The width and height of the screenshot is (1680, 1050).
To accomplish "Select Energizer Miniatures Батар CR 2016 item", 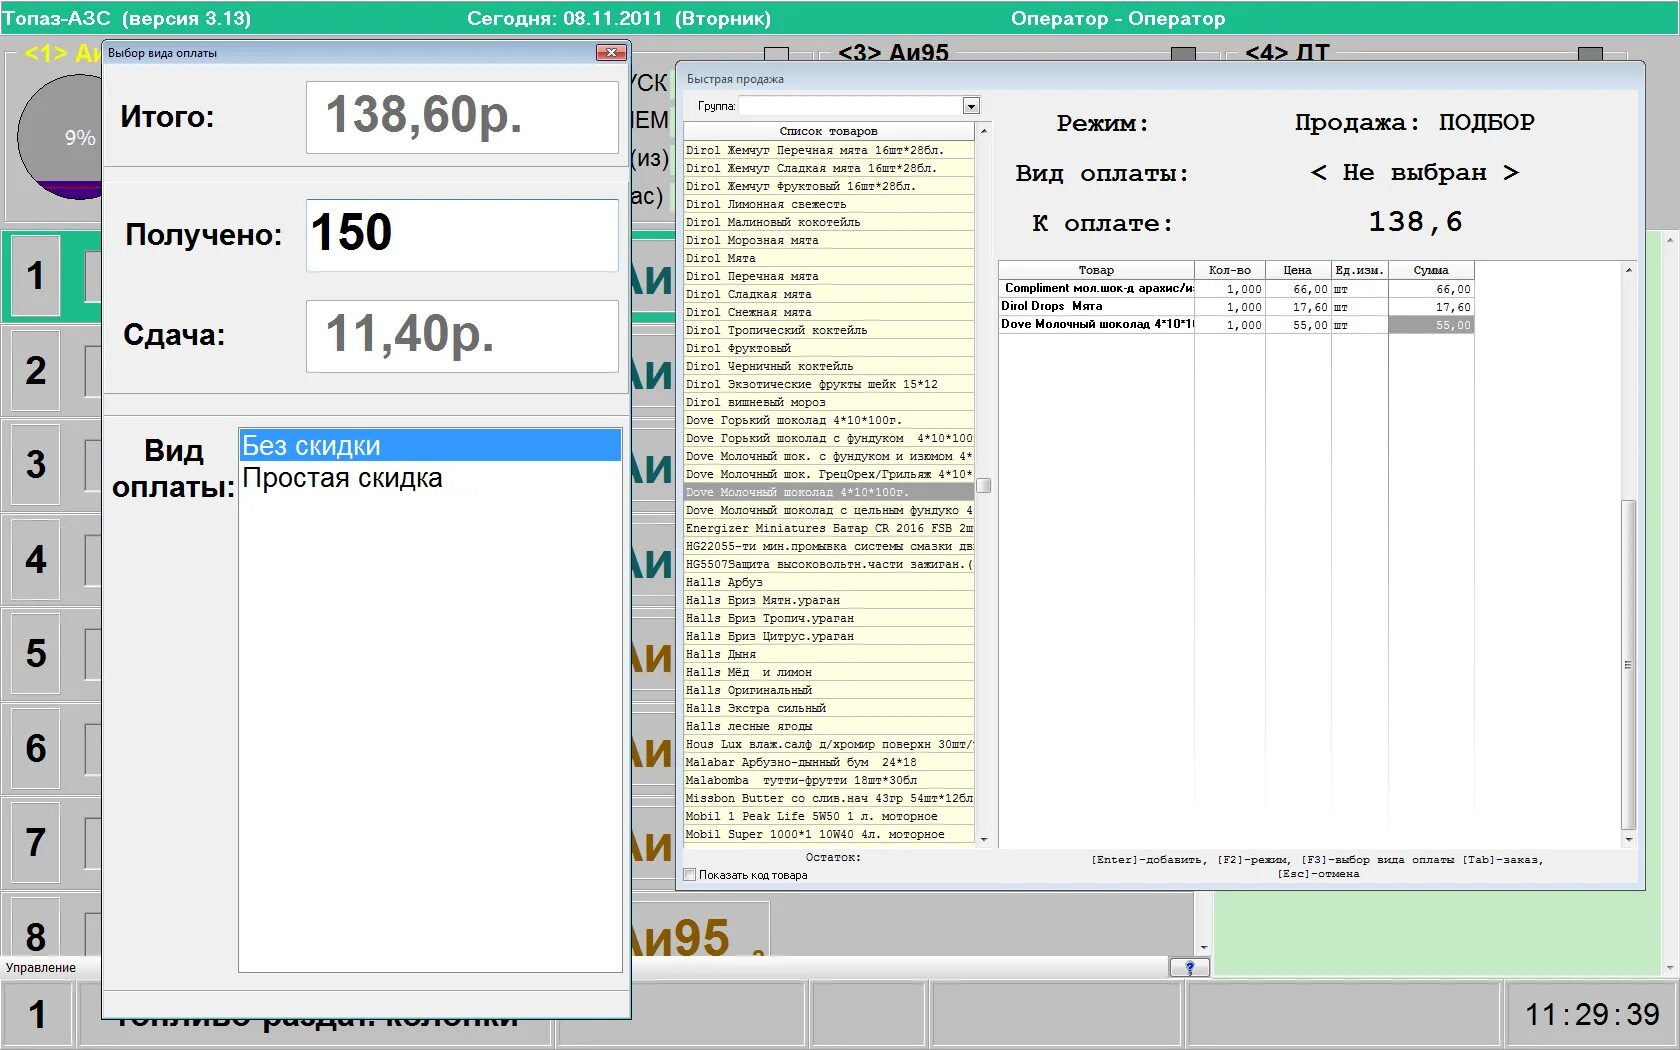I will point(829,528).
